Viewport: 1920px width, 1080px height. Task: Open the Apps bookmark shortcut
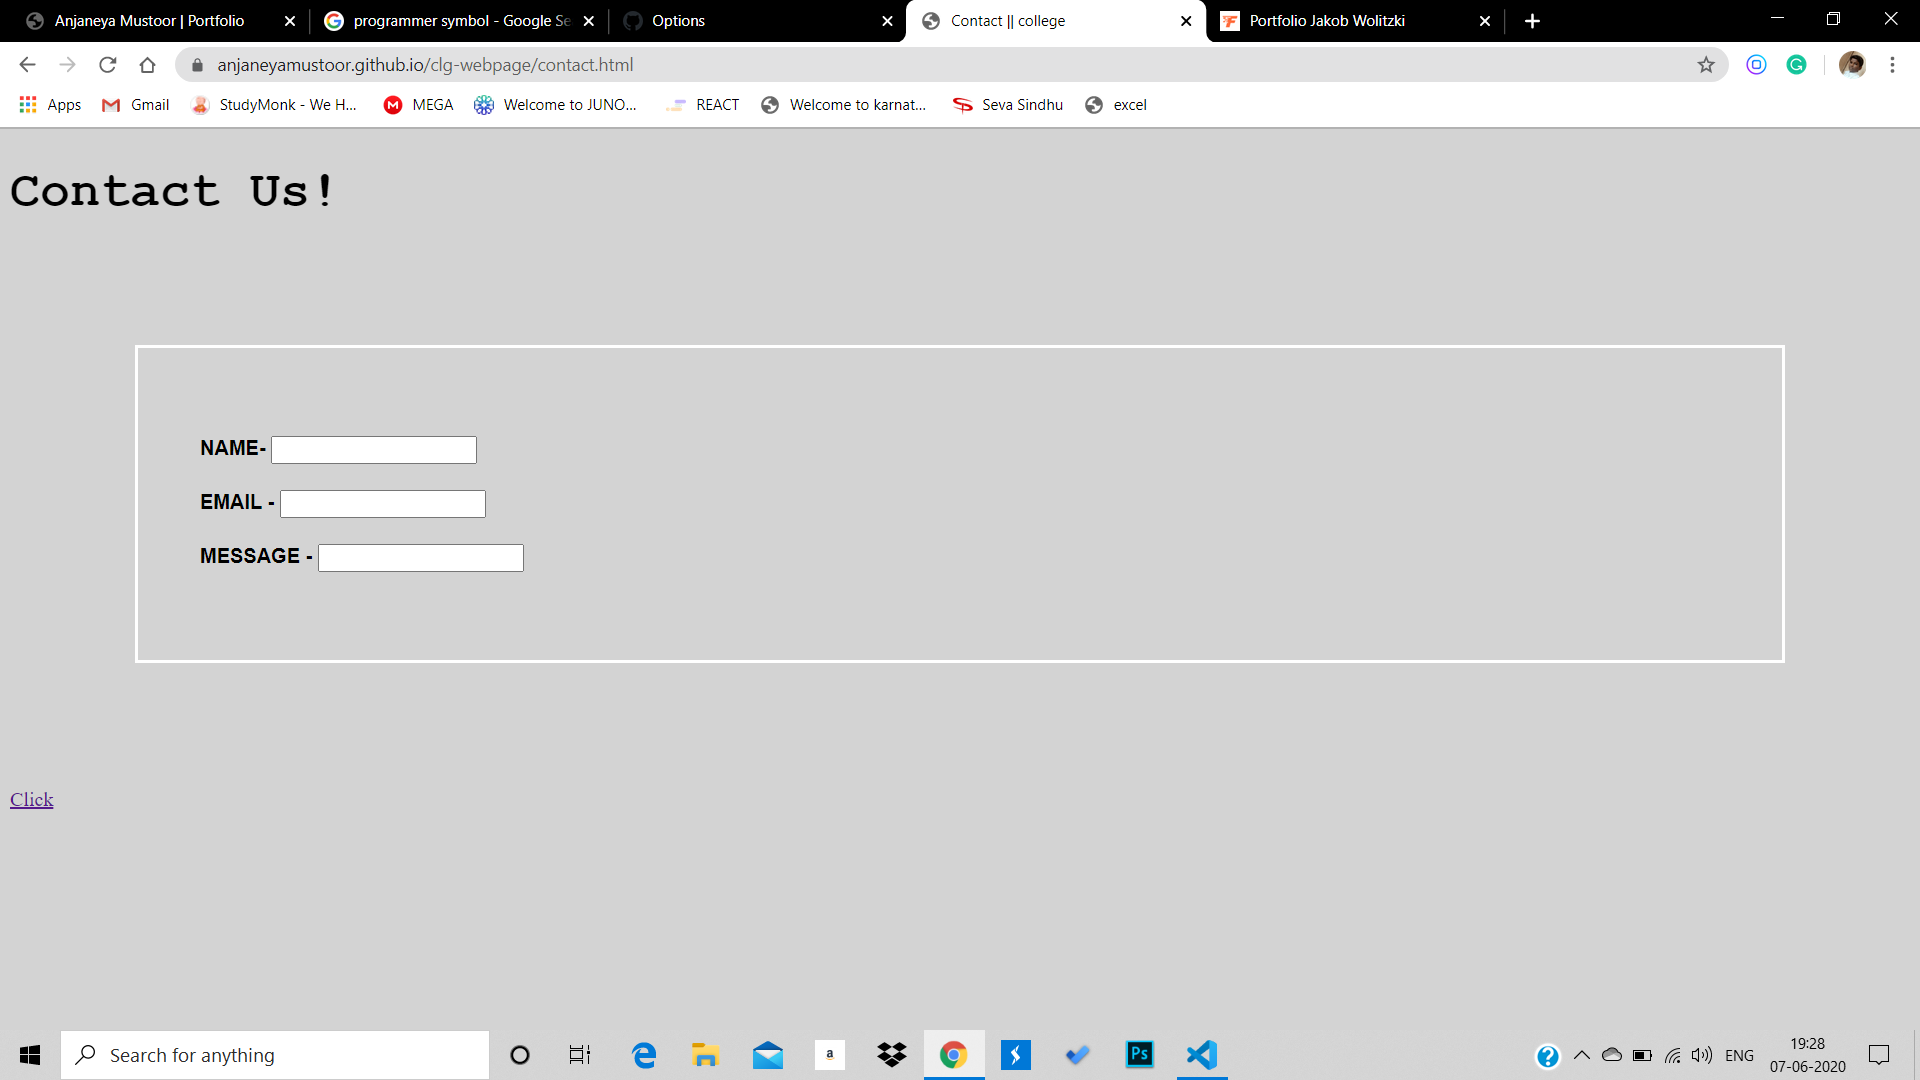pyautogui.click(x=50, y=105)
